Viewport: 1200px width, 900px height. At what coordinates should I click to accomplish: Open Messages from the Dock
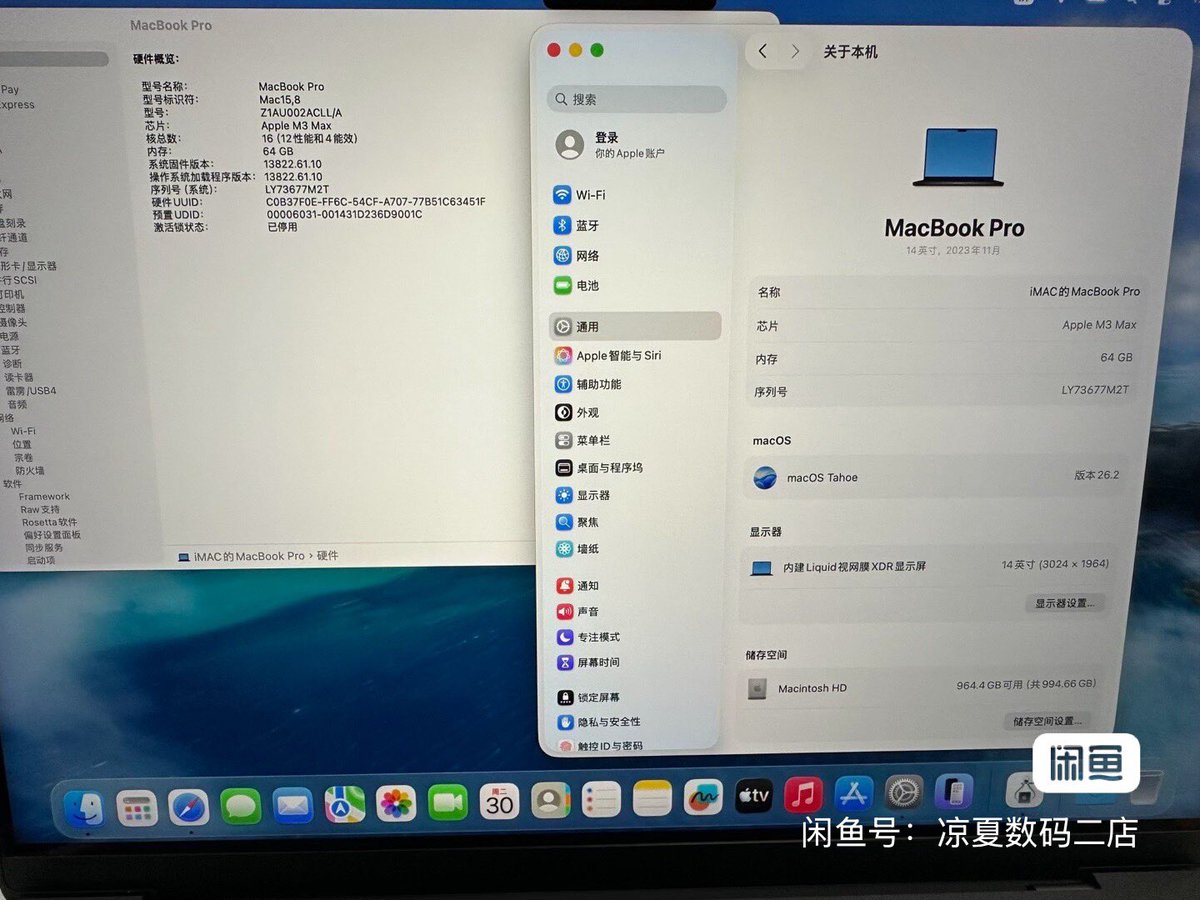241,805
